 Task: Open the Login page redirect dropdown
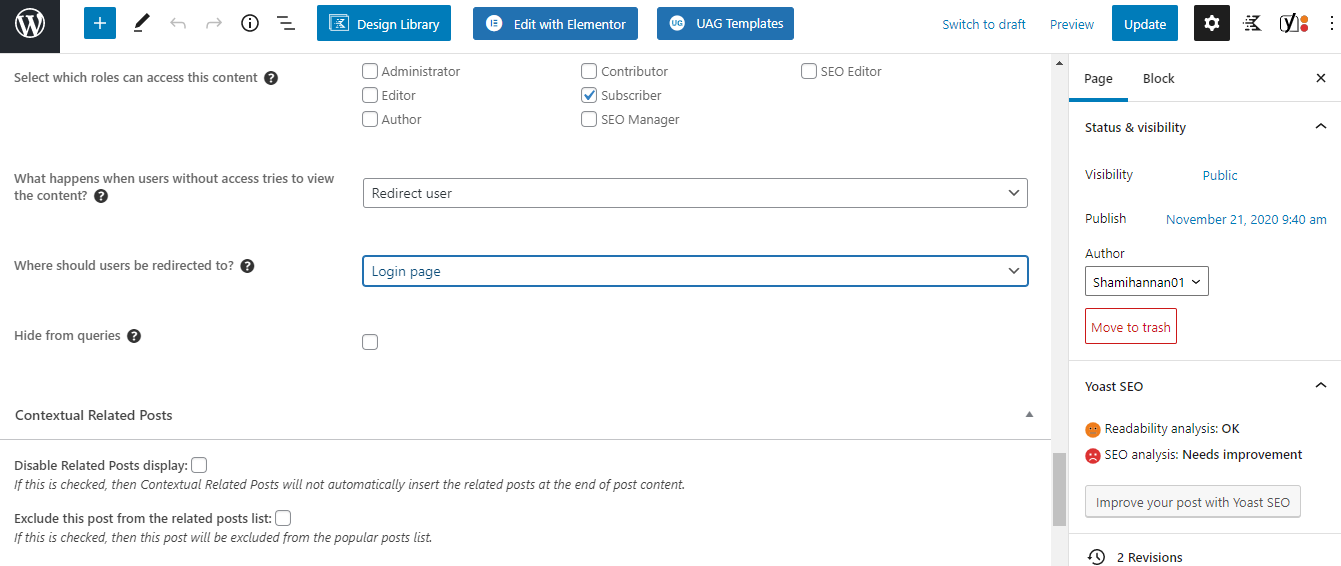click(x=695, y=271)
